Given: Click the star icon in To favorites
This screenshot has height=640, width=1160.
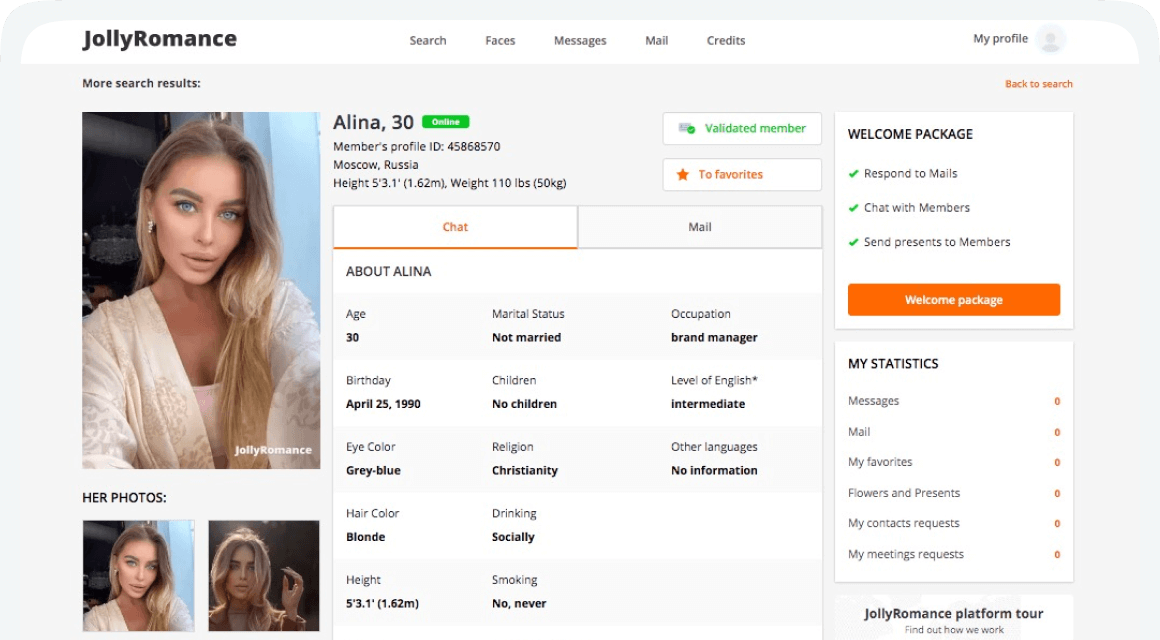Looking at the screenshot, I should coord(683,175).
